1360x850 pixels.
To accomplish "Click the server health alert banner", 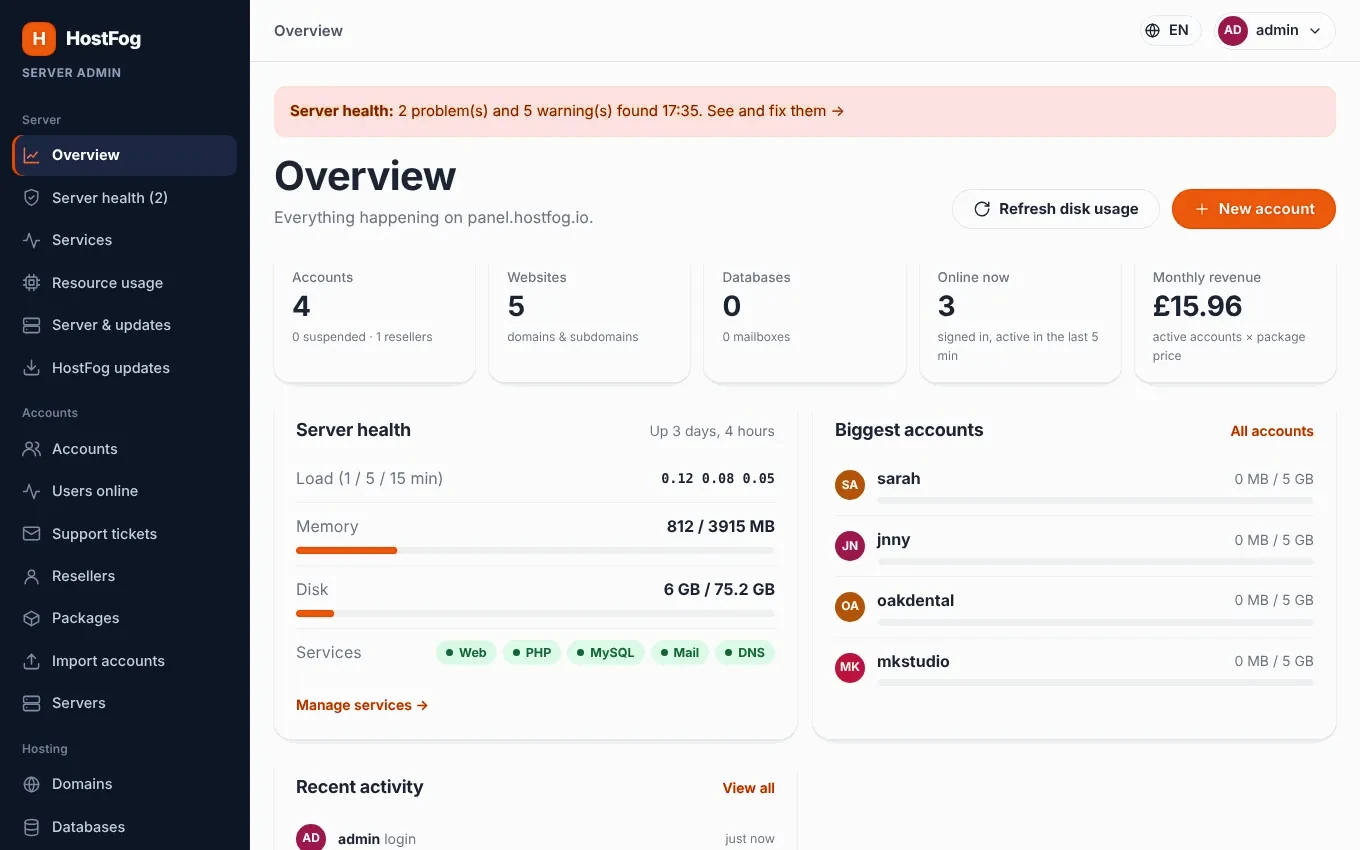I will [805, 111].
